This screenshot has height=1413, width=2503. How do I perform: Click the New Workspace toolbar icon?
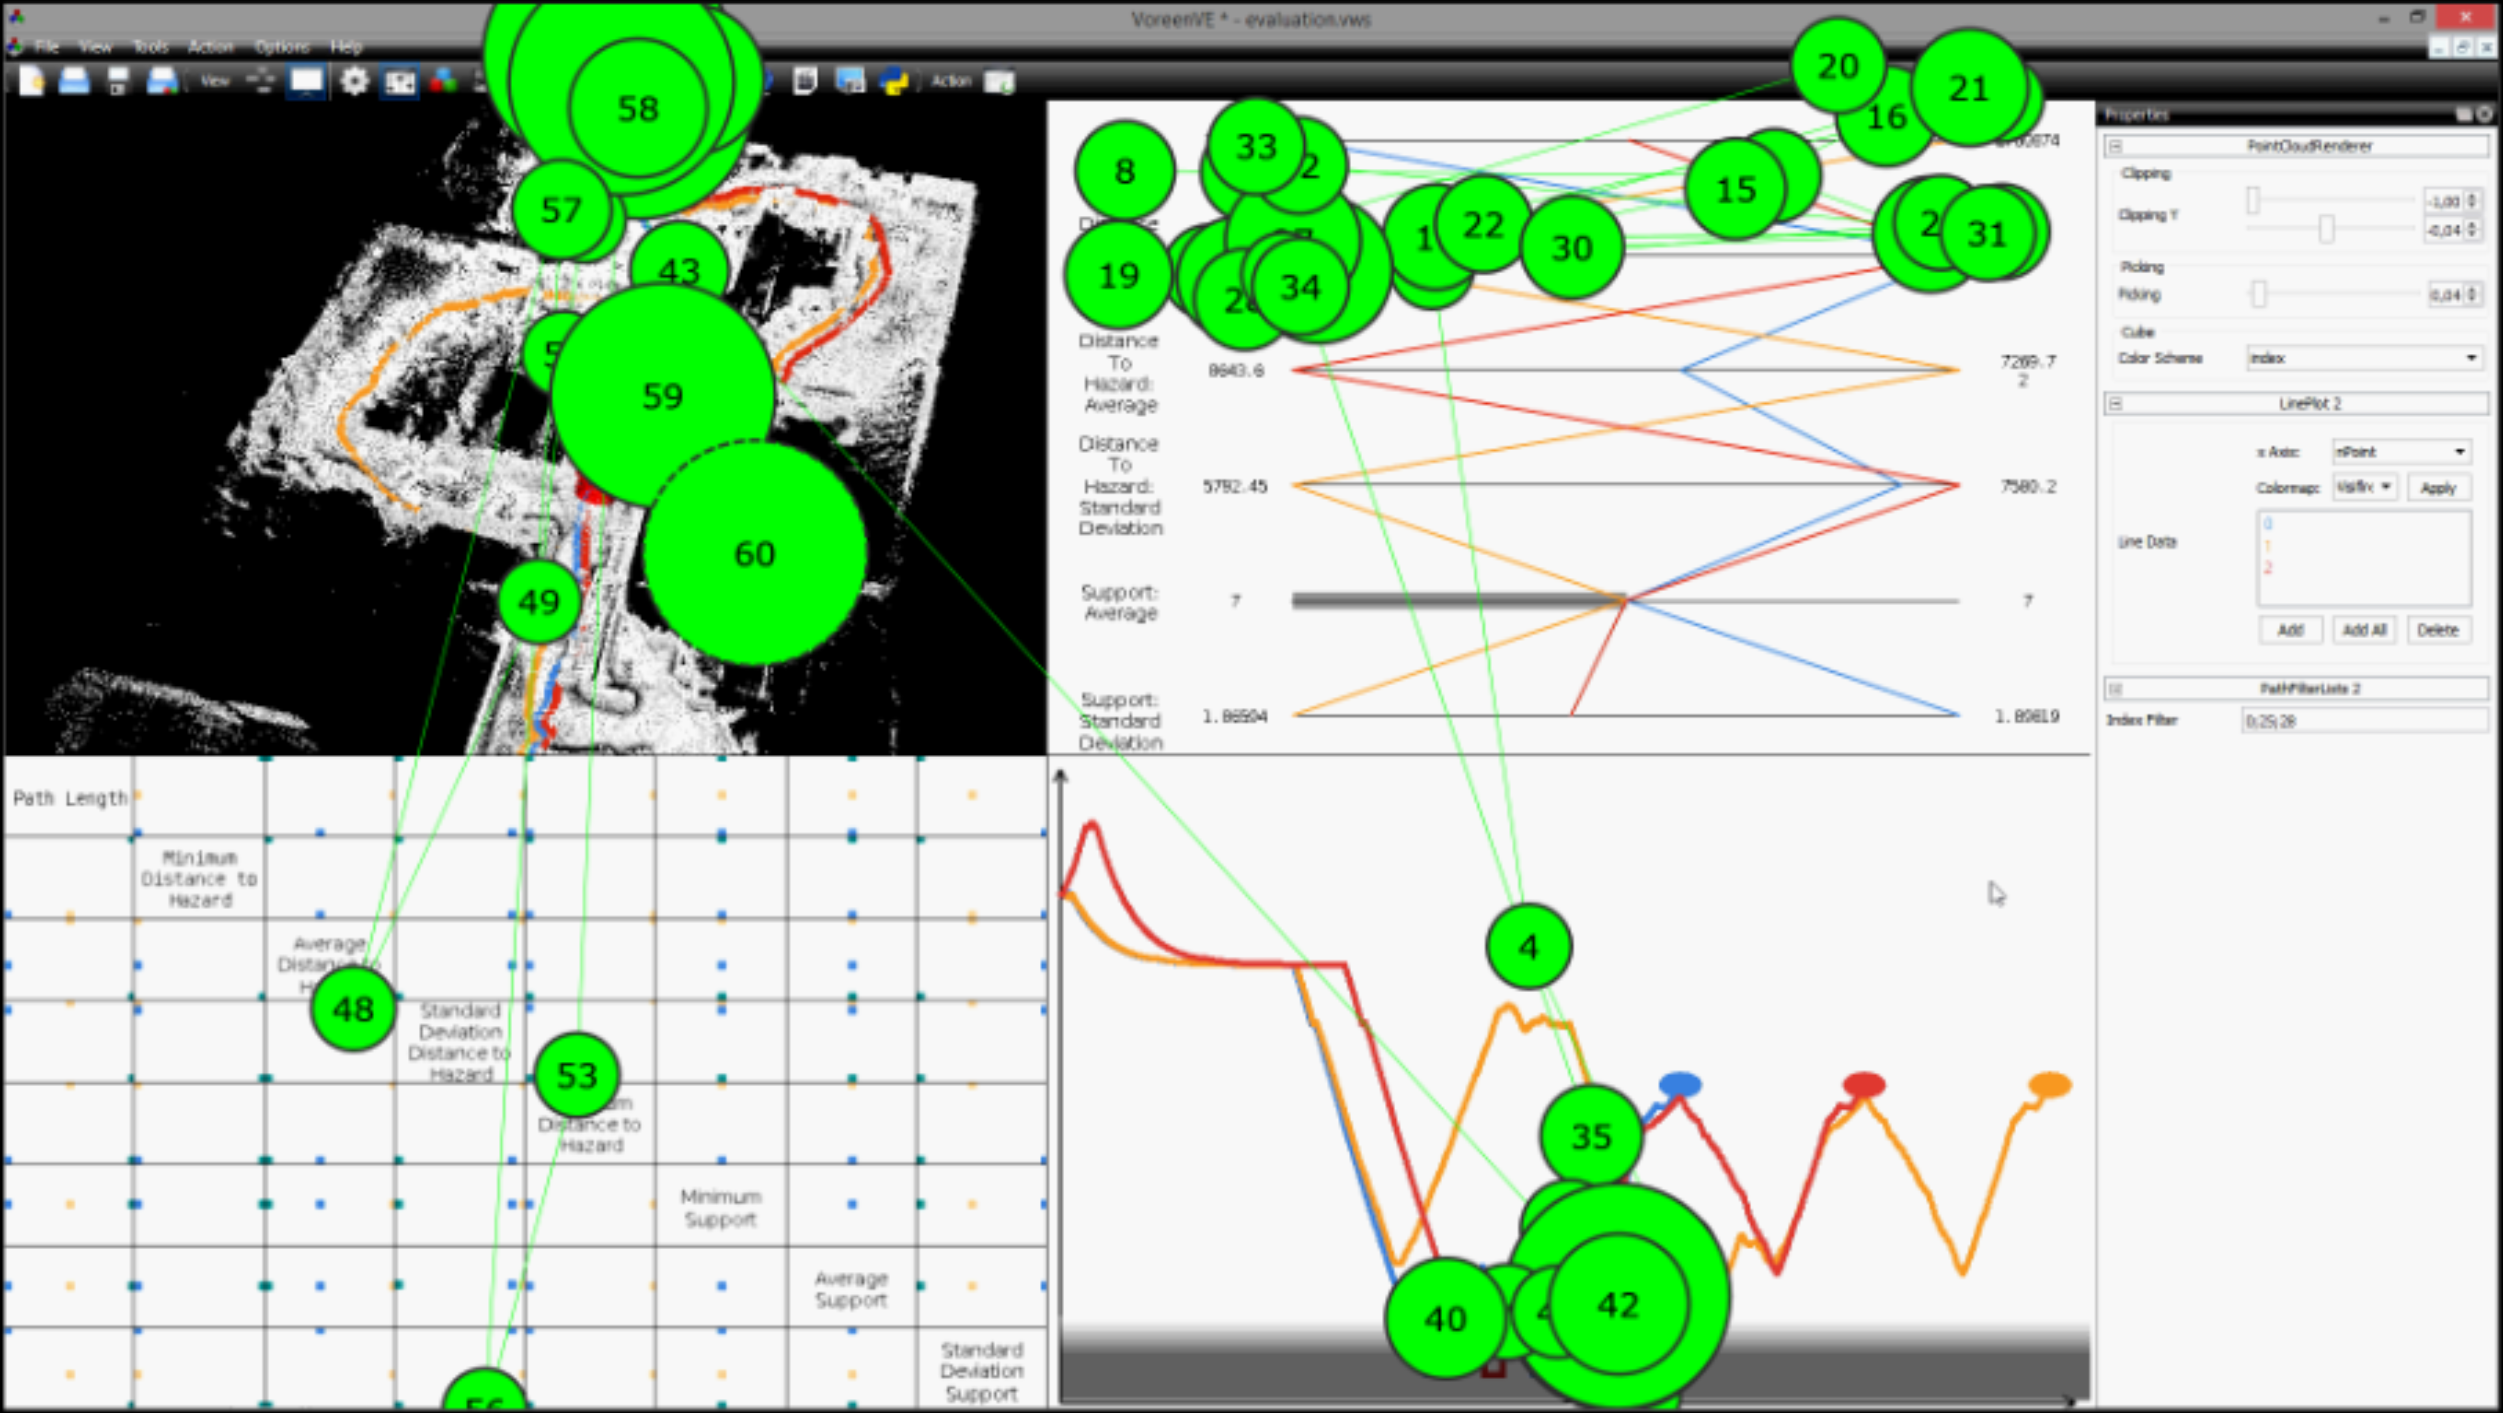click(32, 81)
